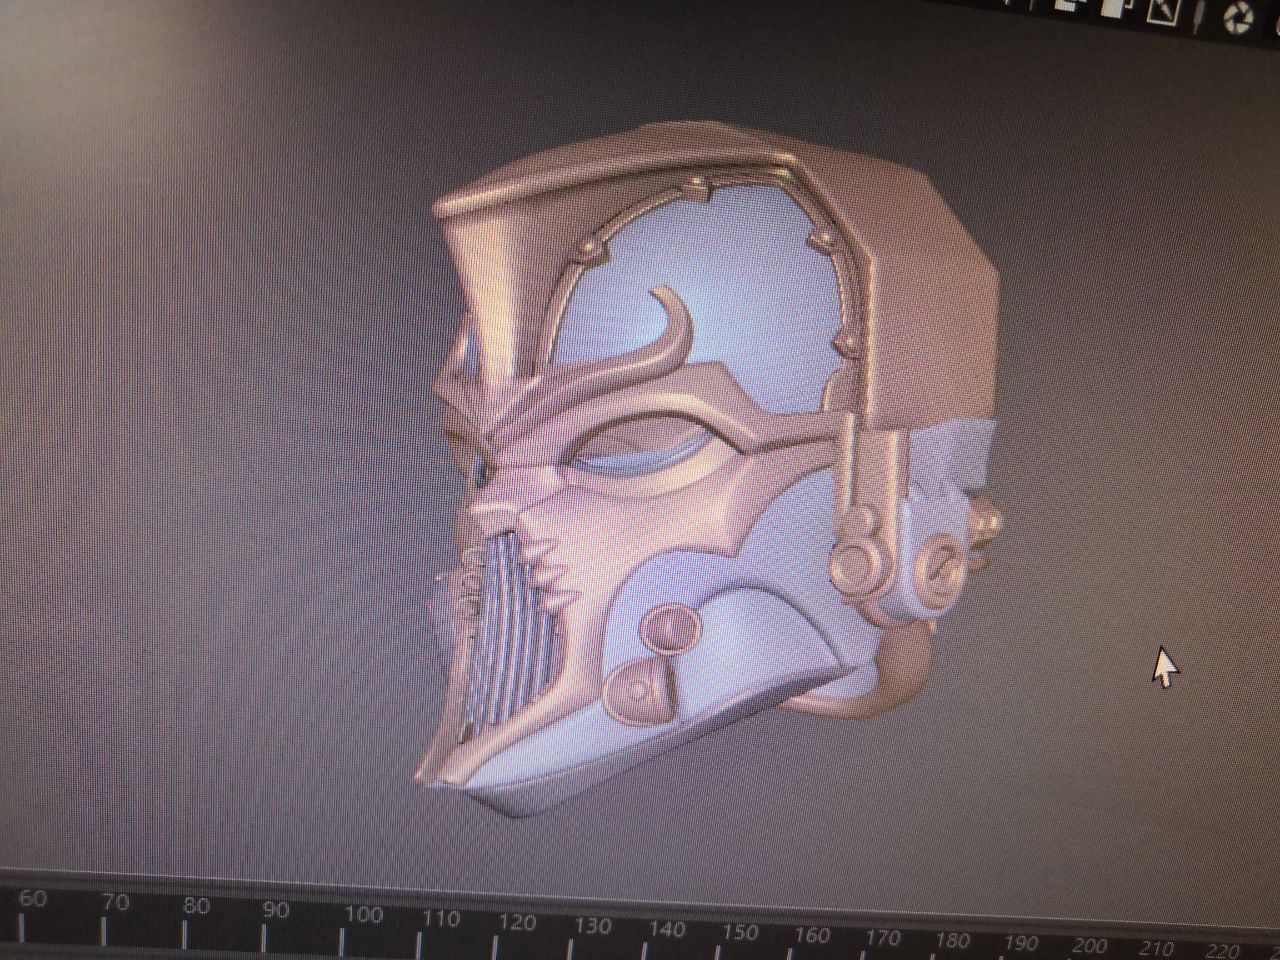This screenshot has width=1280, height=960.
Task: Jump to frame 60 on the timeline
Action: pyautogui.click(x=31, y=899)
